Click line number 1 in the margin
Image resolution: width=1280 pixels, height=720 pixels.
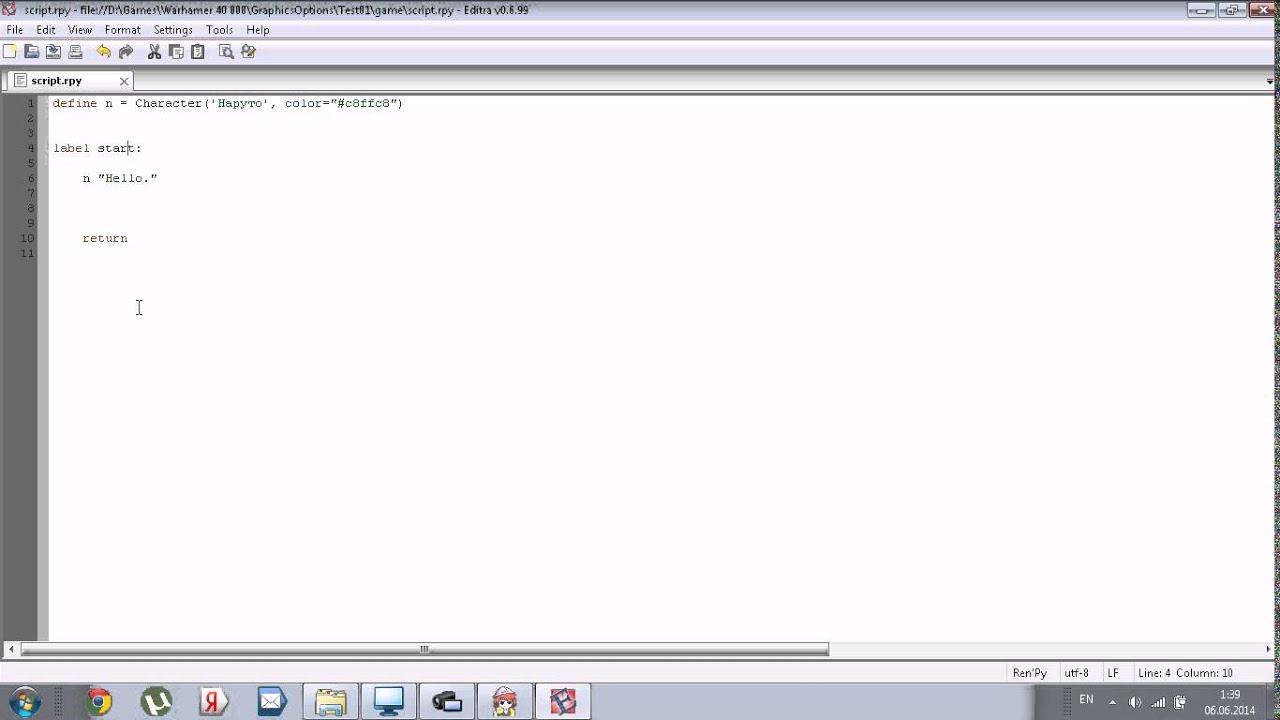[x=31, y=103]
